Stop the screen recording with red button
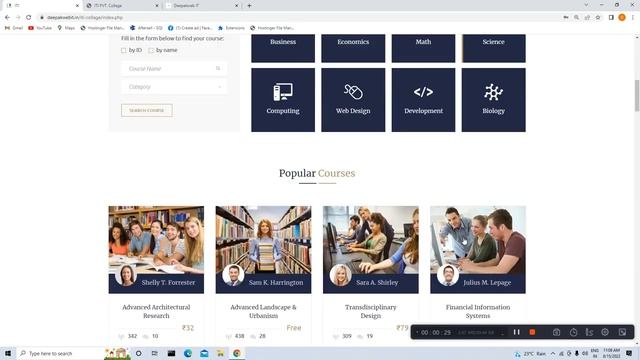 (x=532, y=332)
